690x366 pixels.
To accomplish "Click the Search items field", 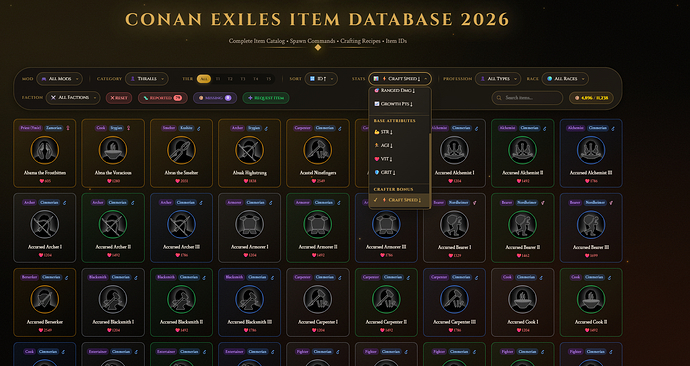I will pos(527,98).
